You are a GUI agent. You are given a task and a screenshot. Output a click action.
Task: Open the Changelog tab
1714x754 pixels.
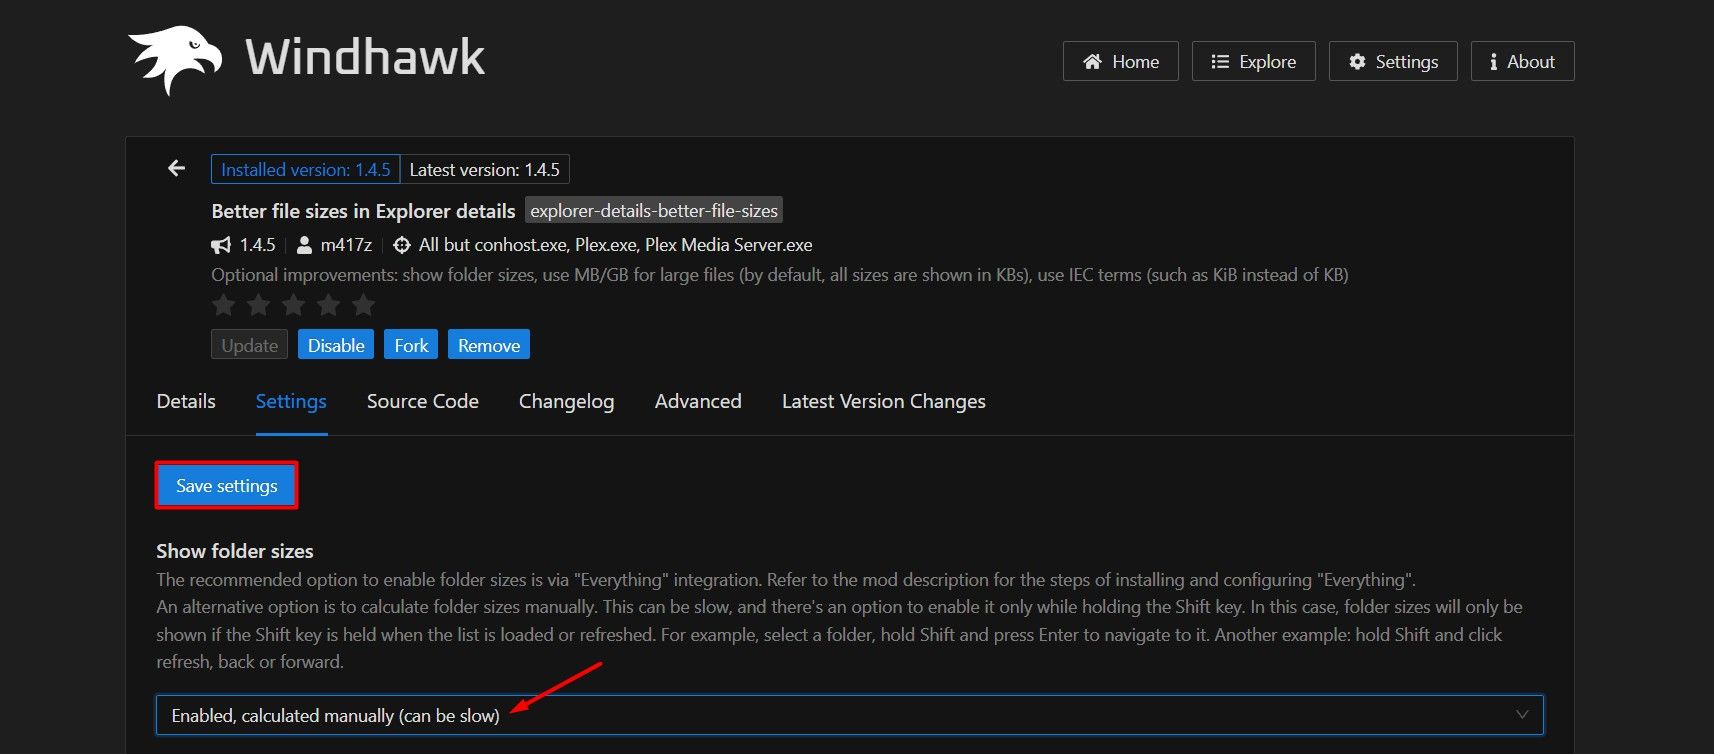pos(567,401)
